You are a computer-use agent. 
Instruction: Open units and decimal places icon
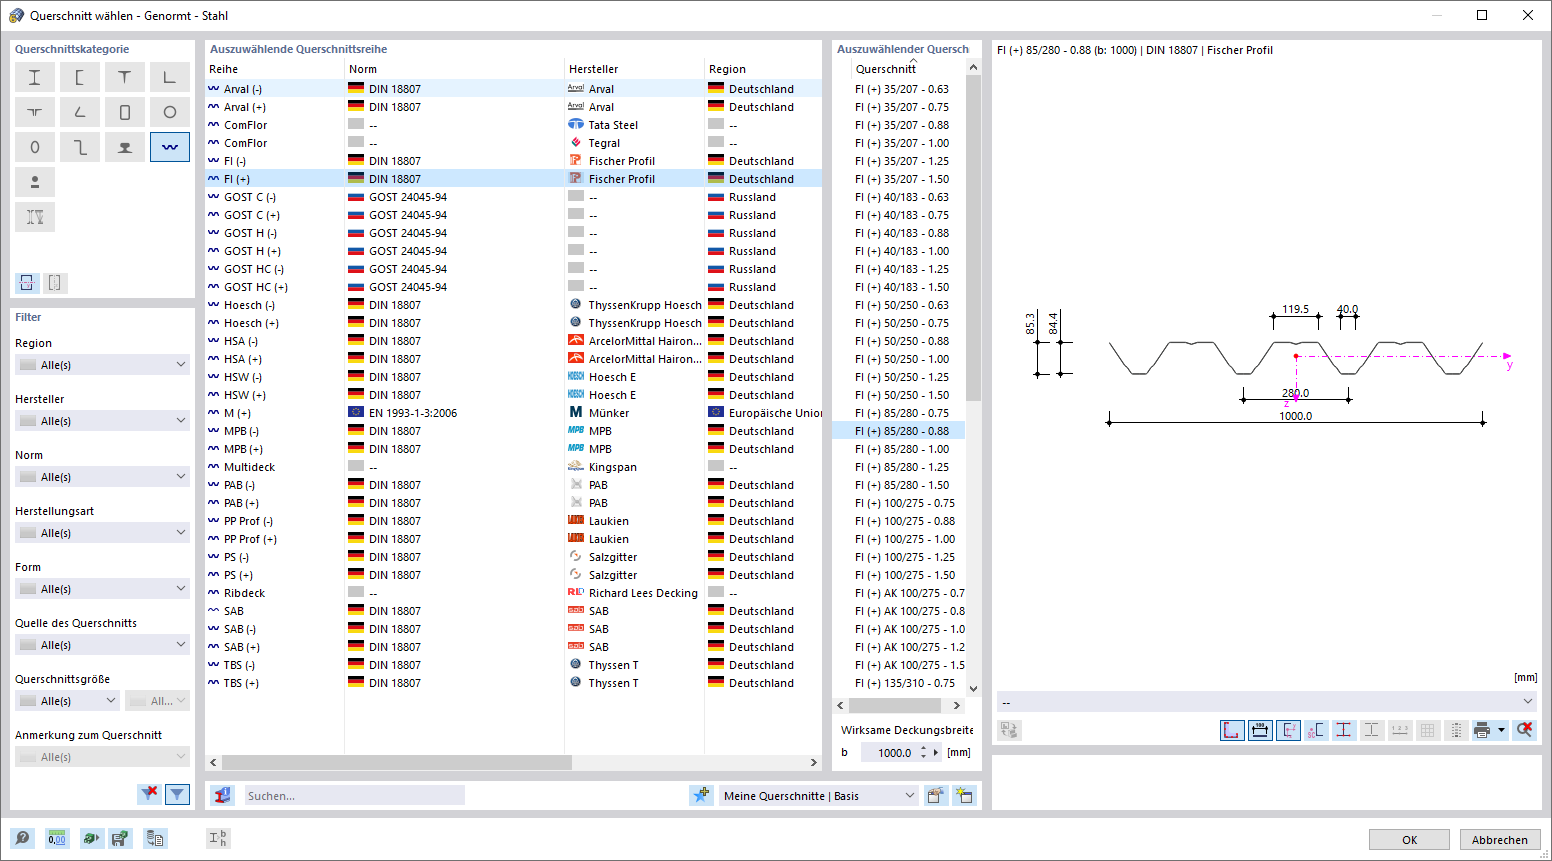(57, 838)
